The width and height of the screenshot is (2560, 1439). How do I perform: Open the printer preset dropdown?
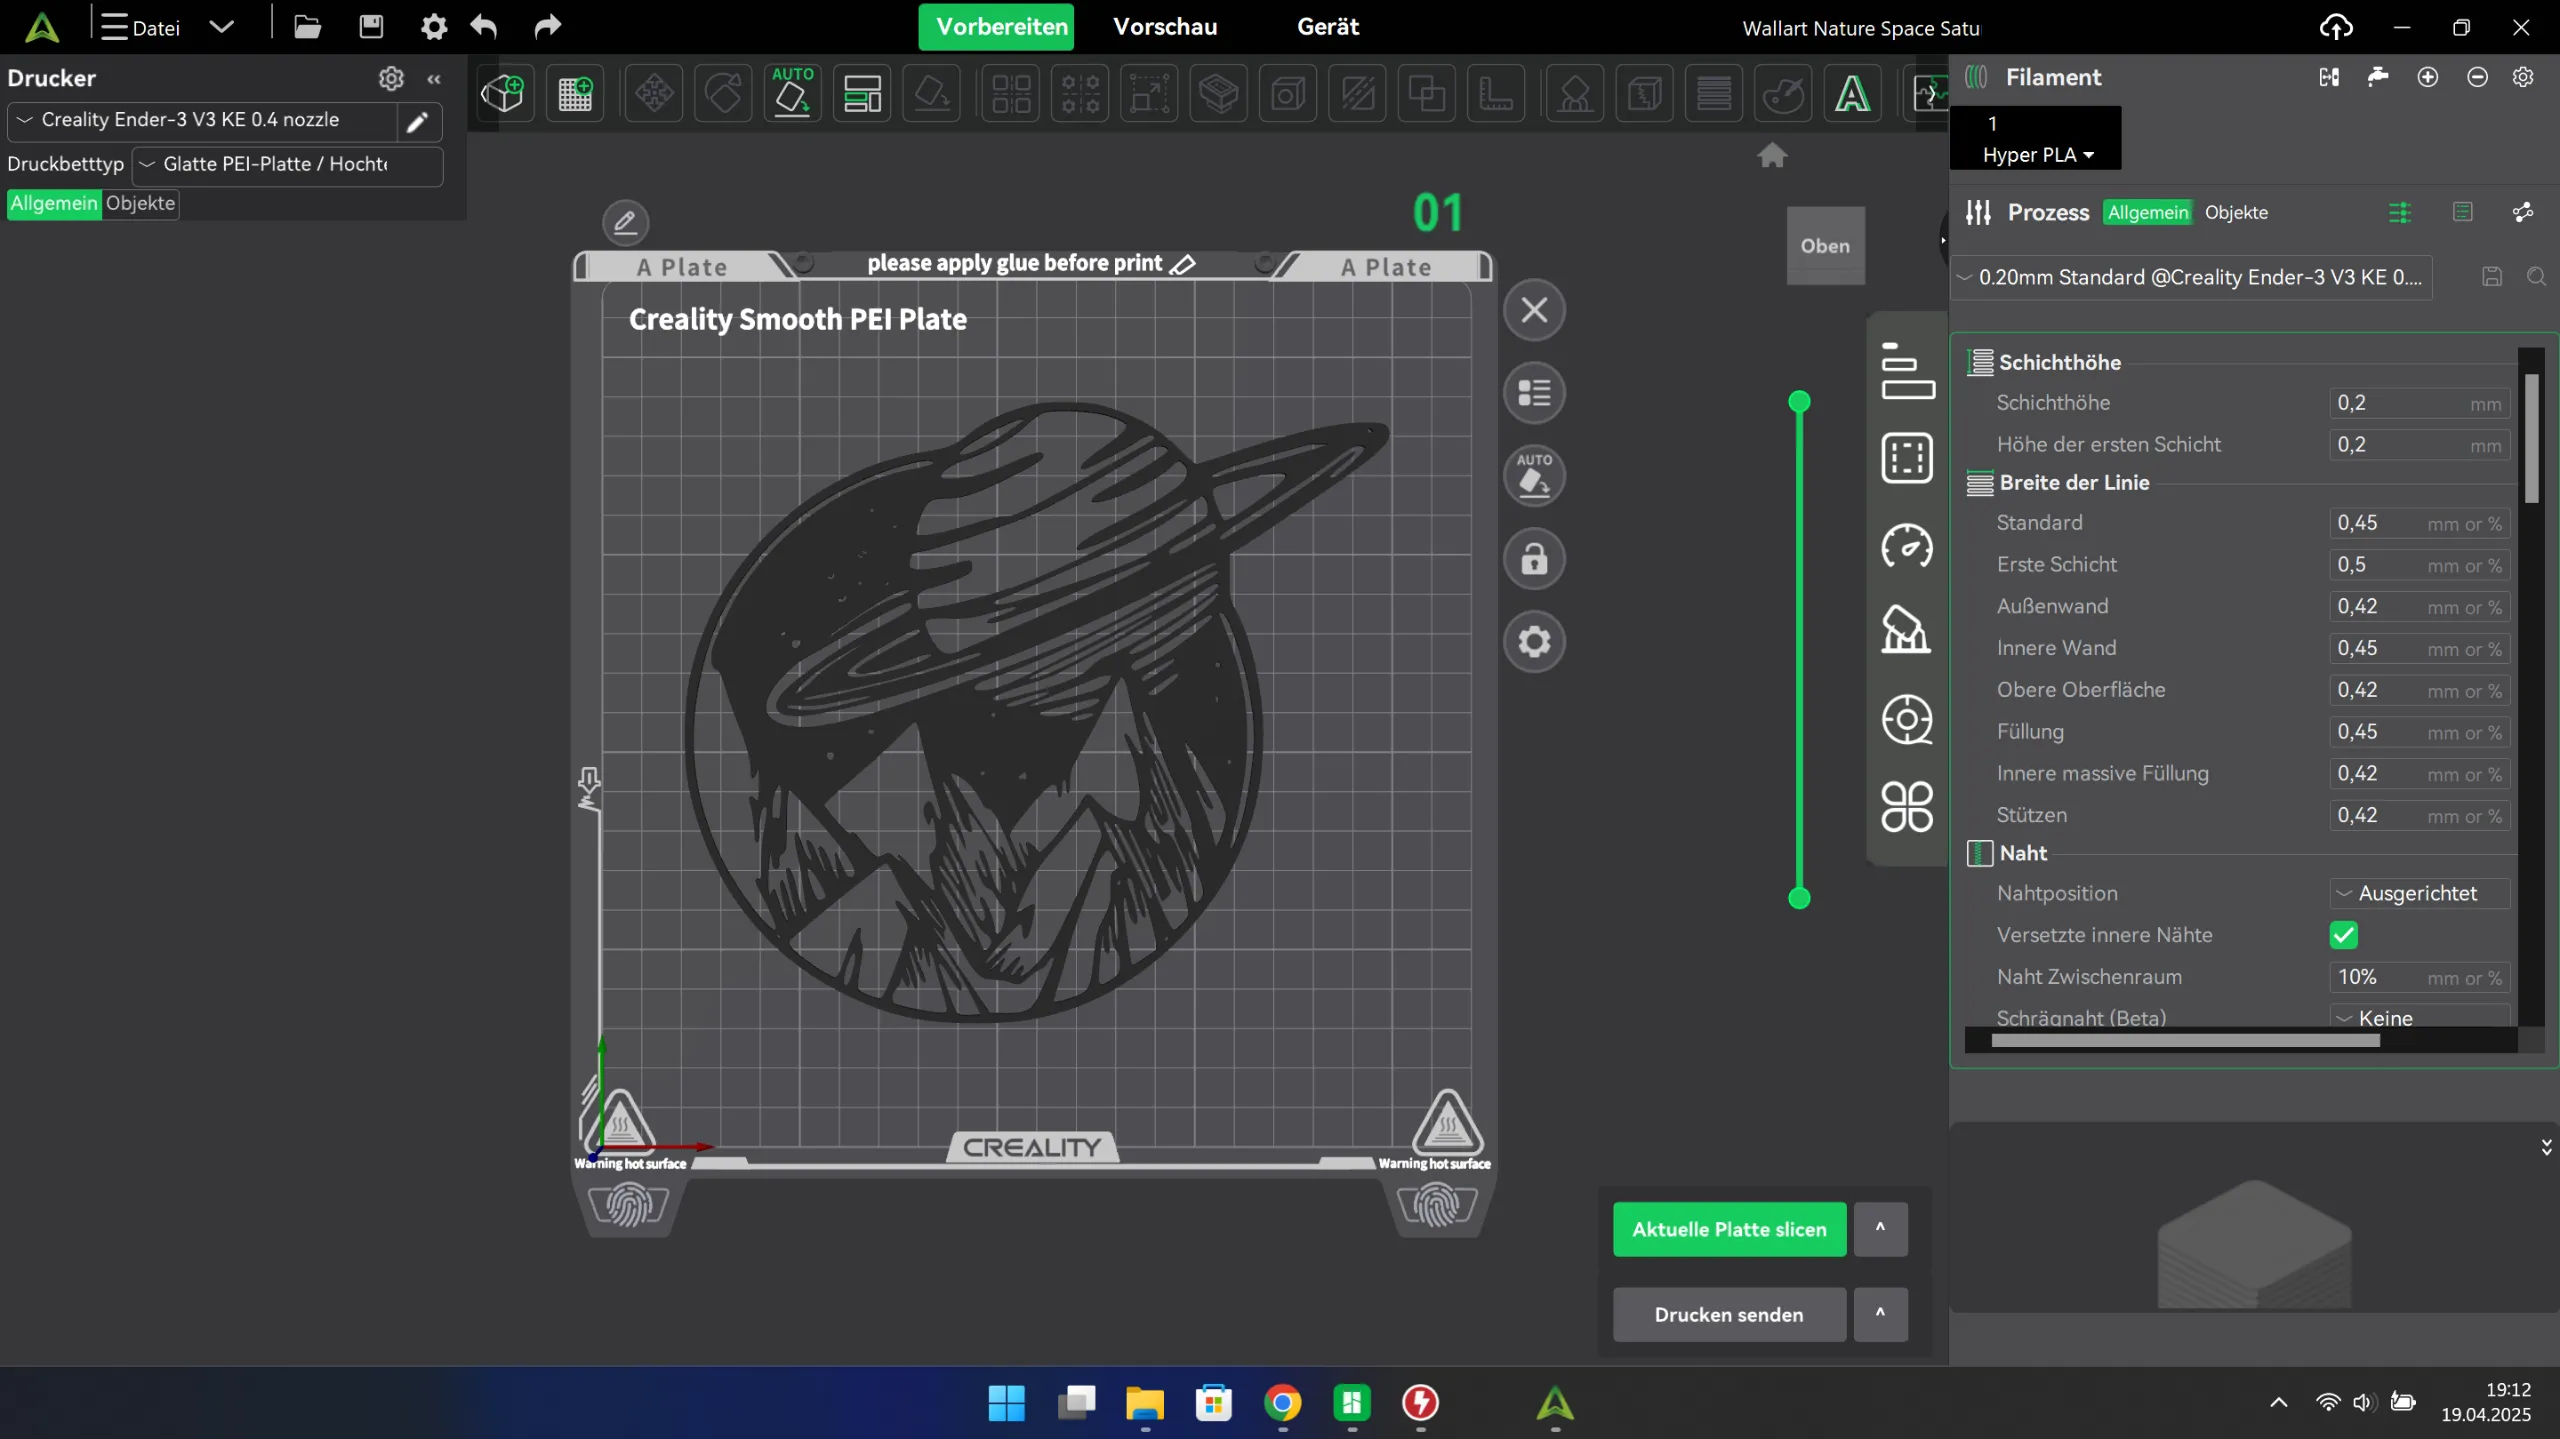tap(203, 120)
